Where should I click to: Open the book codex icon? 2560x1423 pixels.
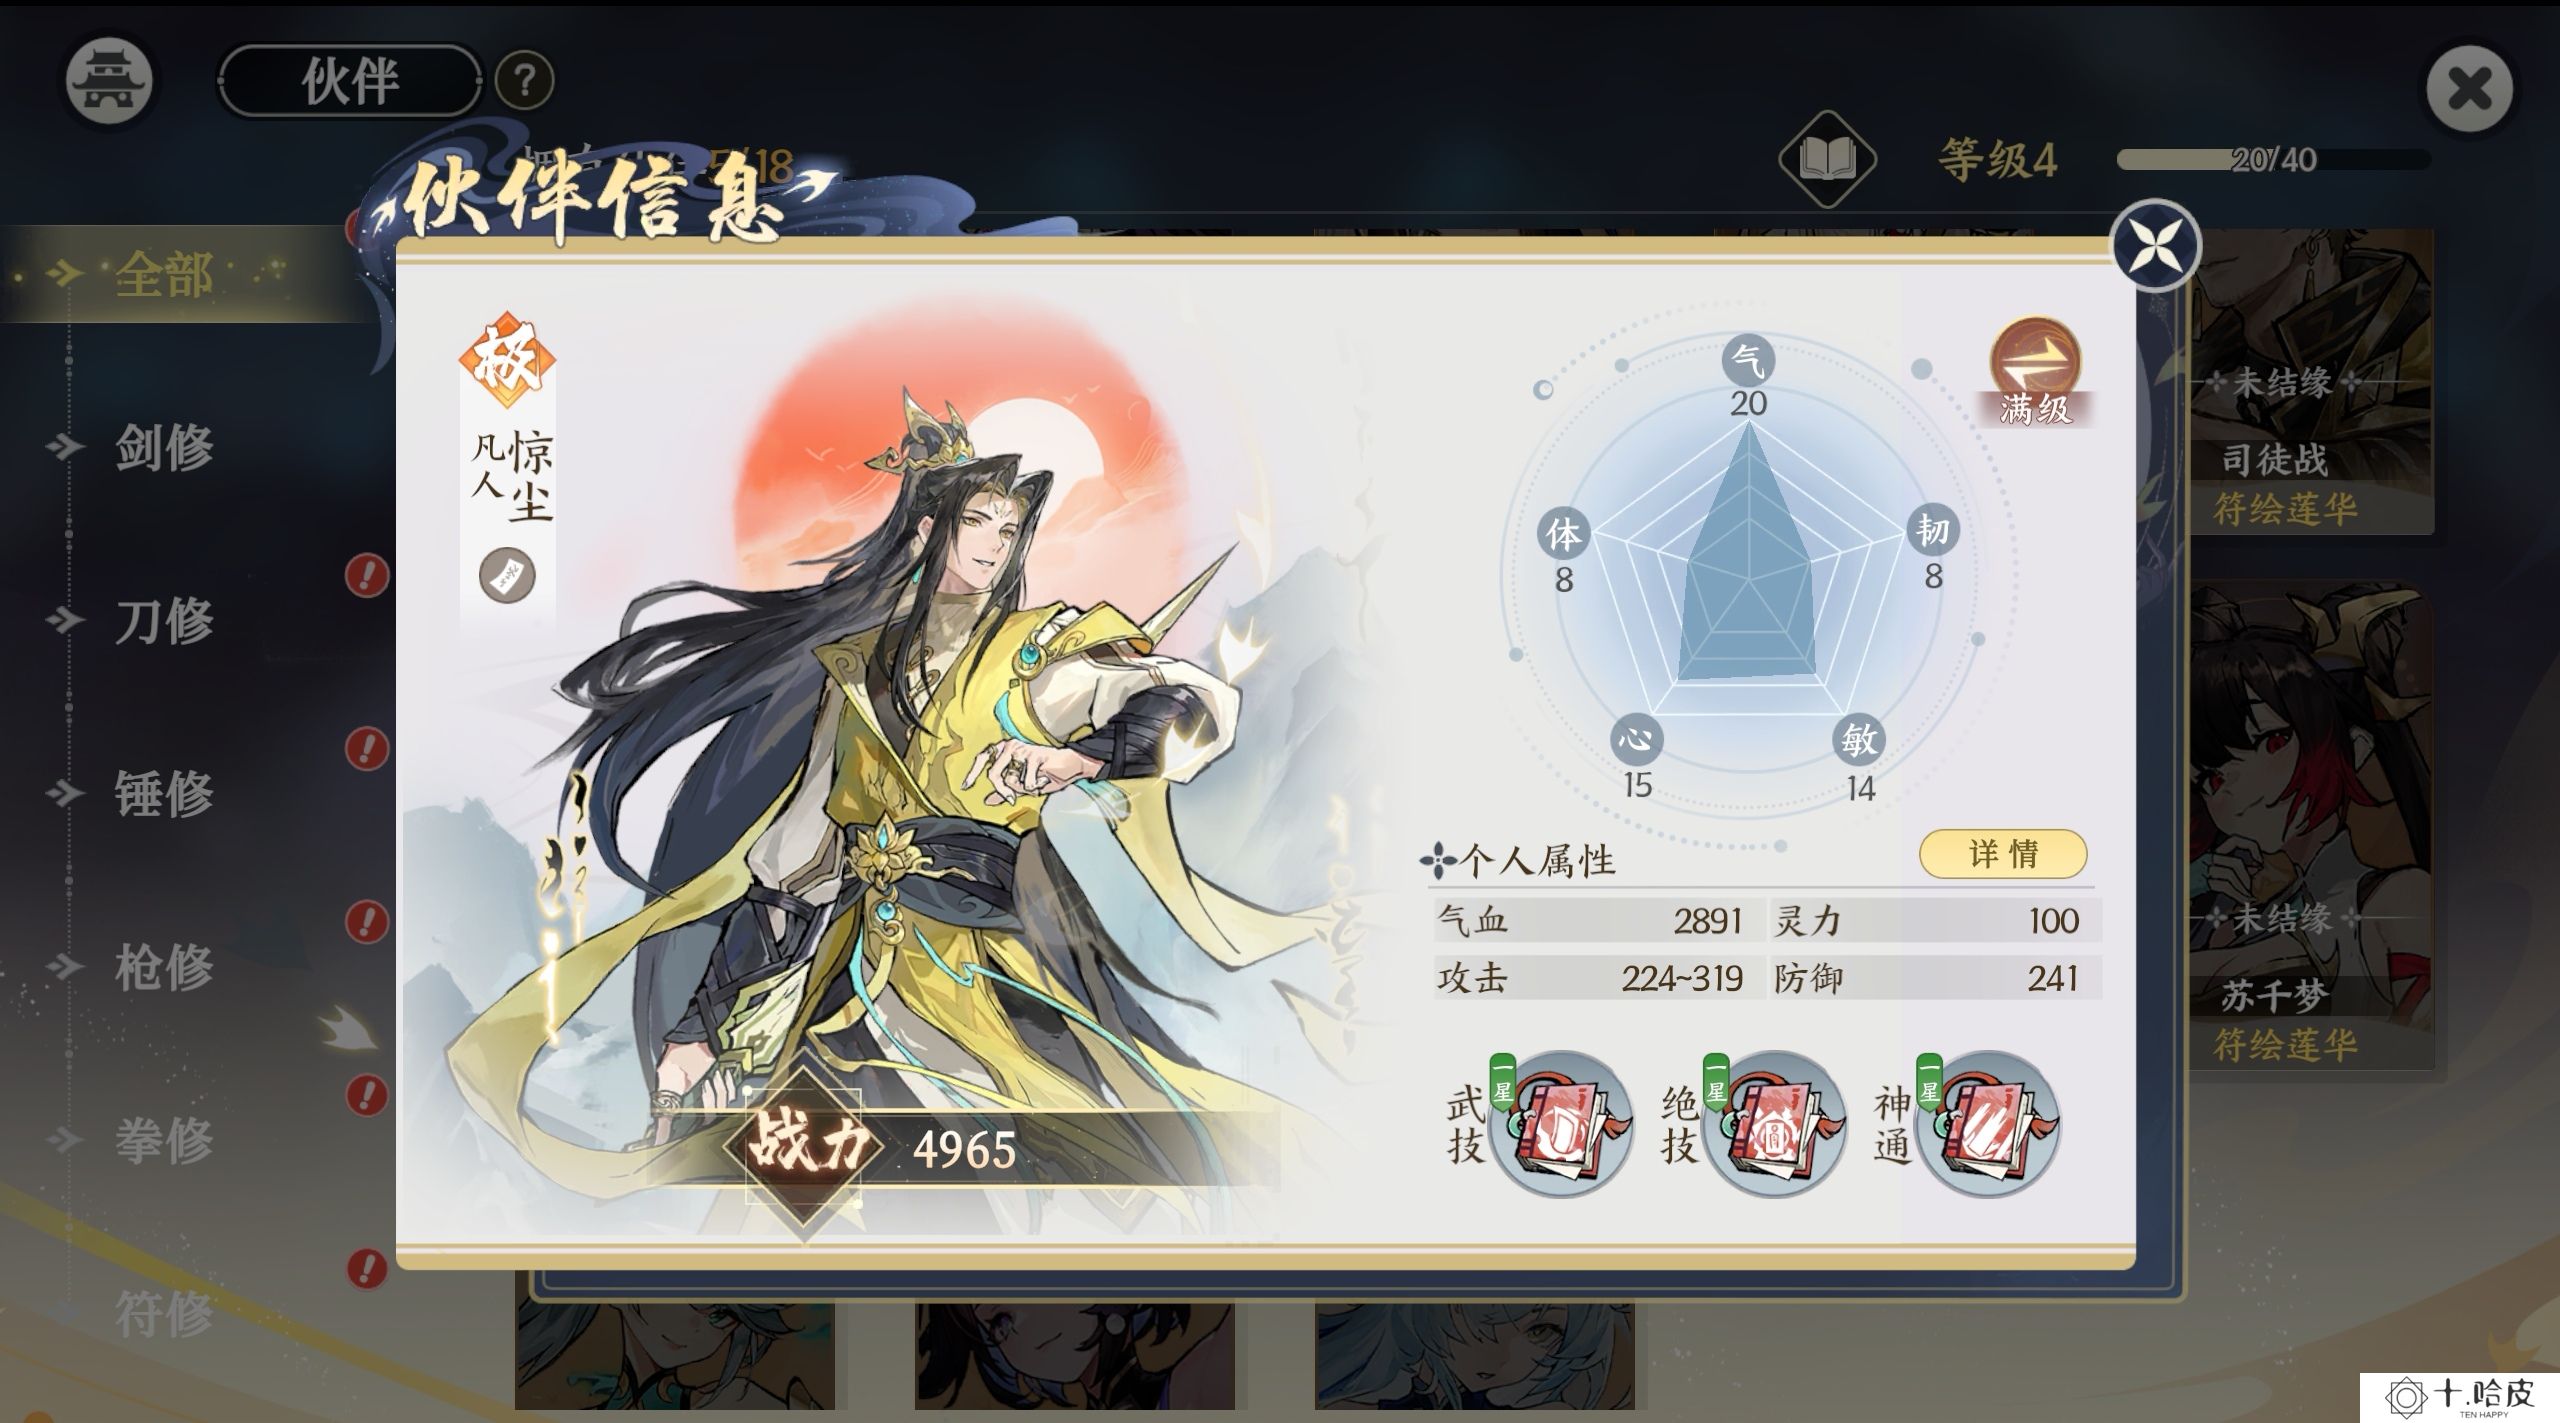(x=1827, y=160)
